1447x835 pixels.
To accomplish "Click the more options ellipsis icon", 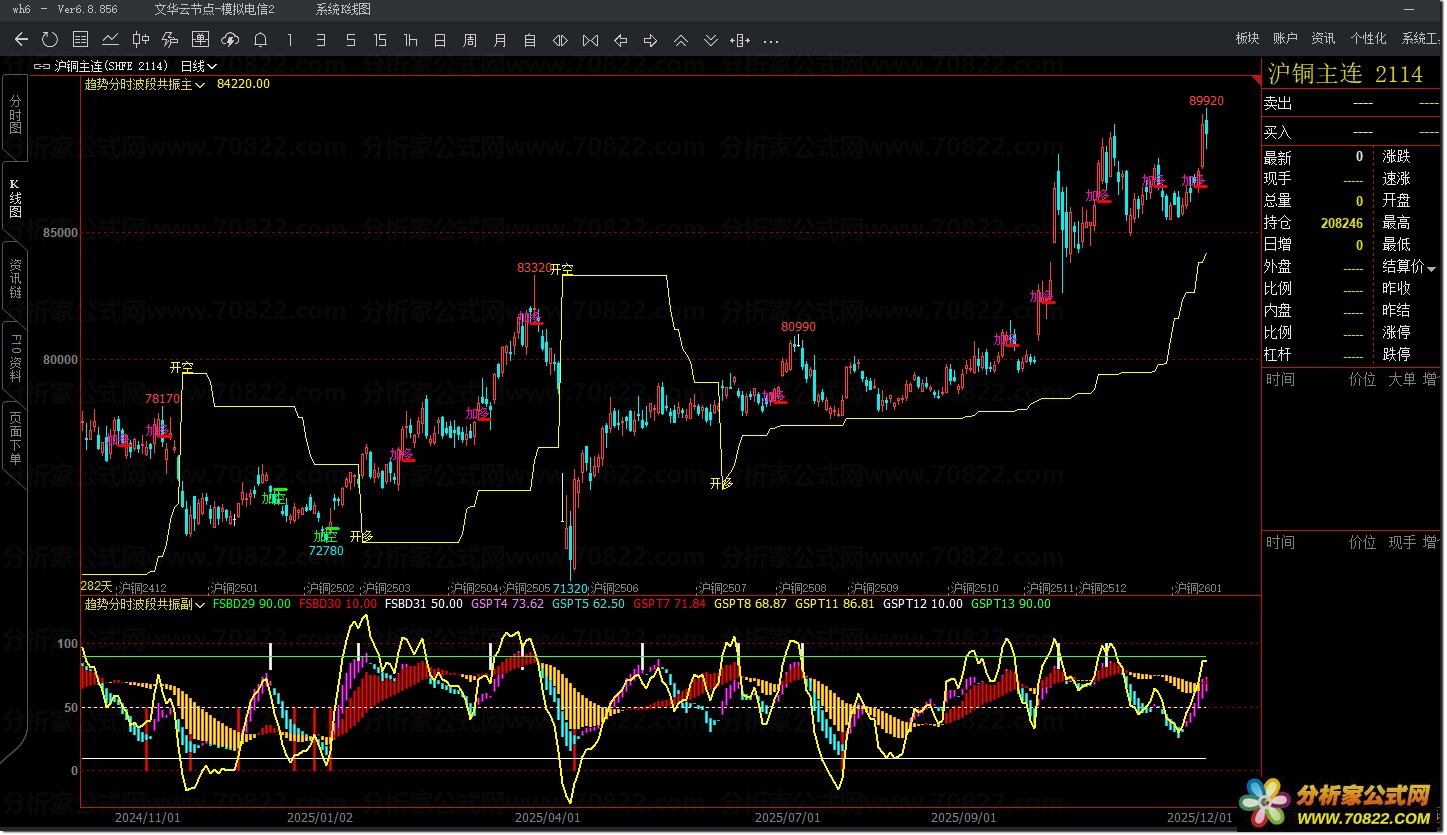I will point(771,40).
